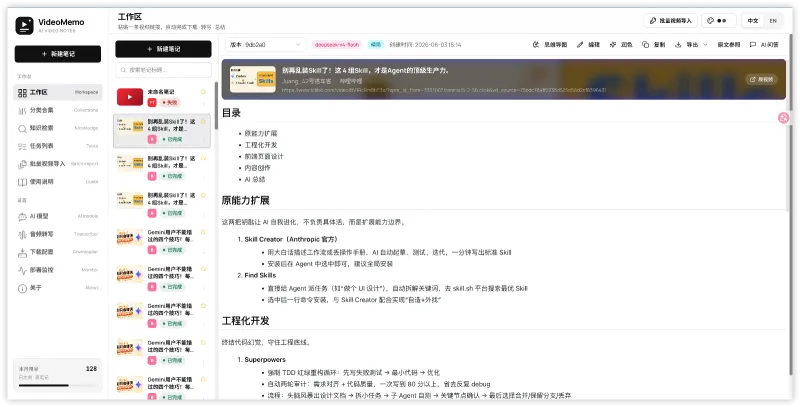Click 新建笔记 above the note search box
Viewport: 800px width, 407px height.
click(163, 49)
